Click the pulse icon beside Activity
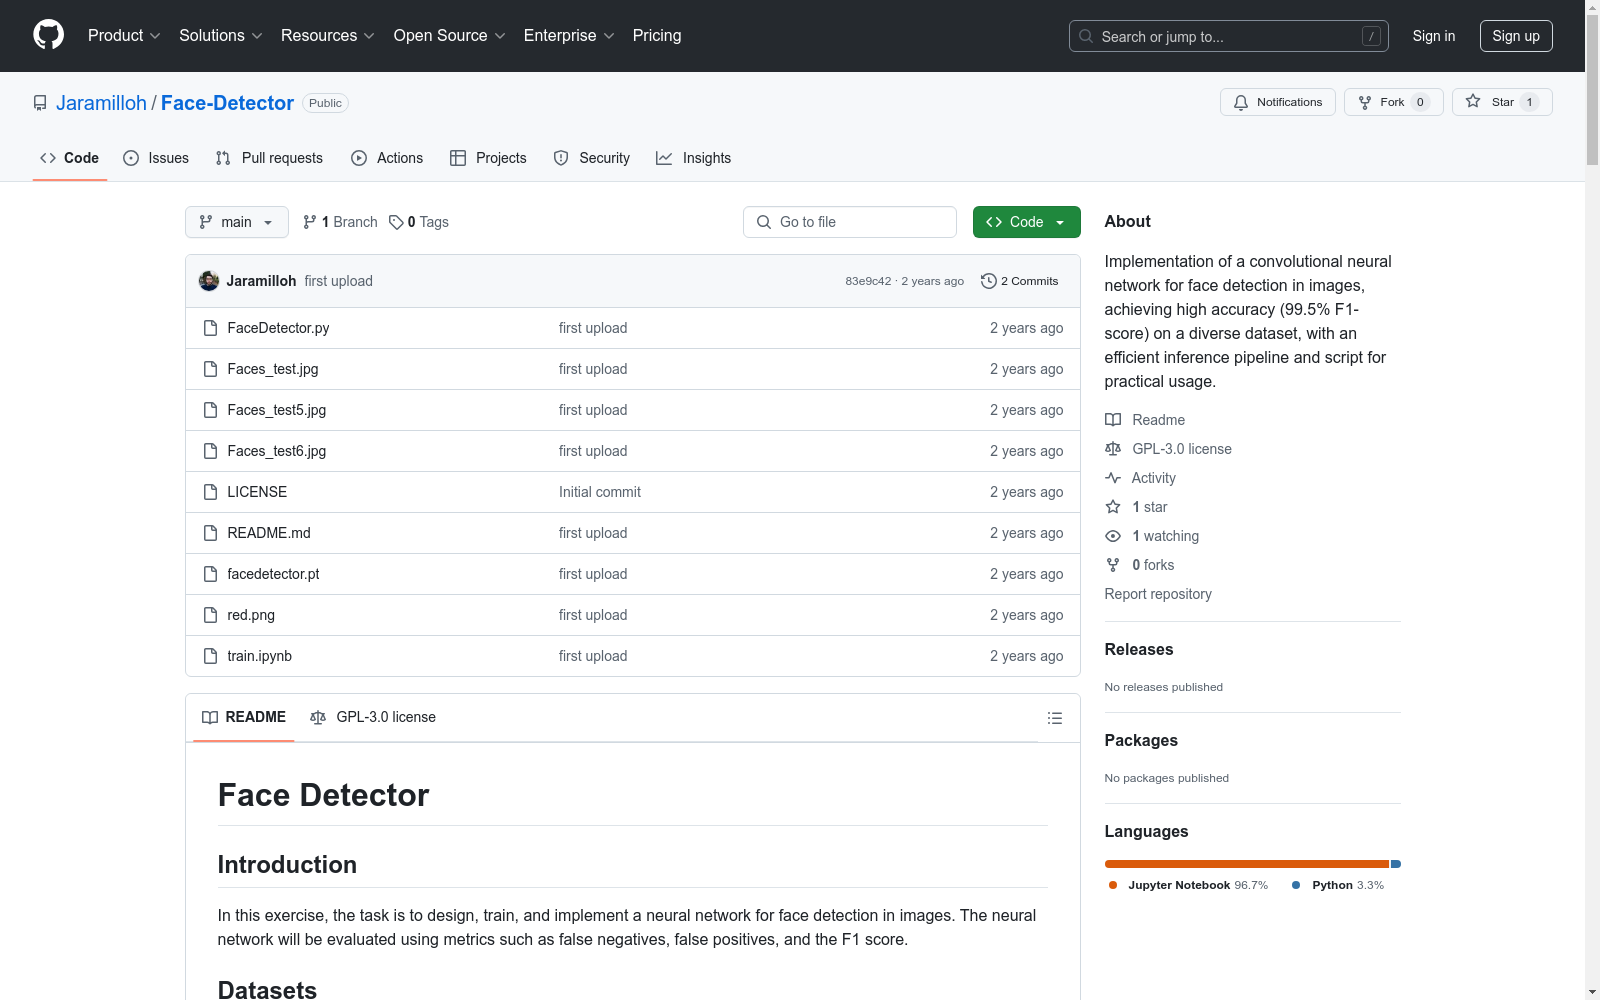Image resolution: width=1600 pixels, height=1000 pixels. tap(1113, 478)
